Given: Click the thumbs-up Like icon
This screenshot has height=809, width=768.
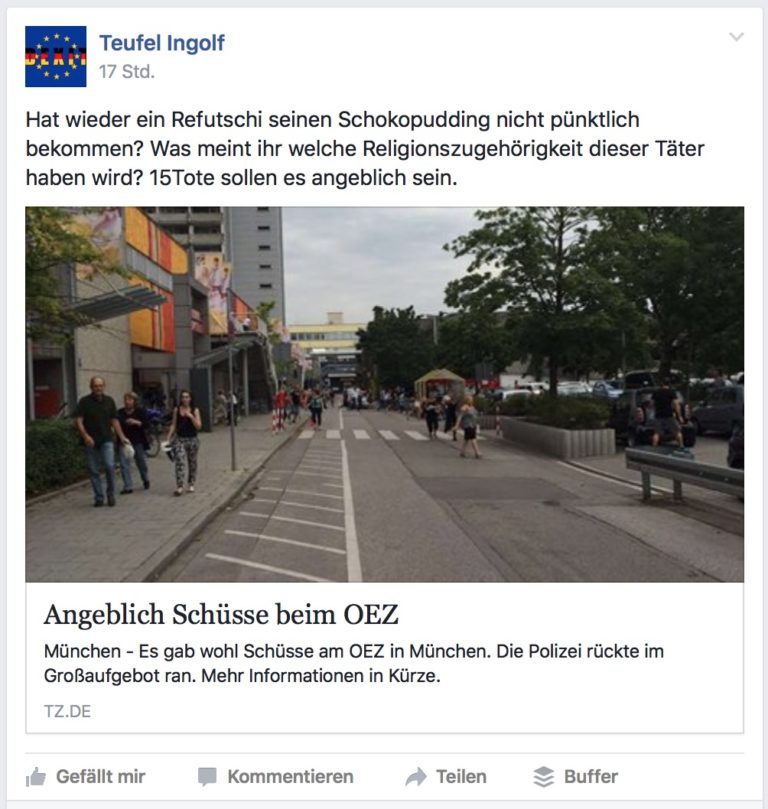Looking at the screenshot, I should tap(36, 776).
